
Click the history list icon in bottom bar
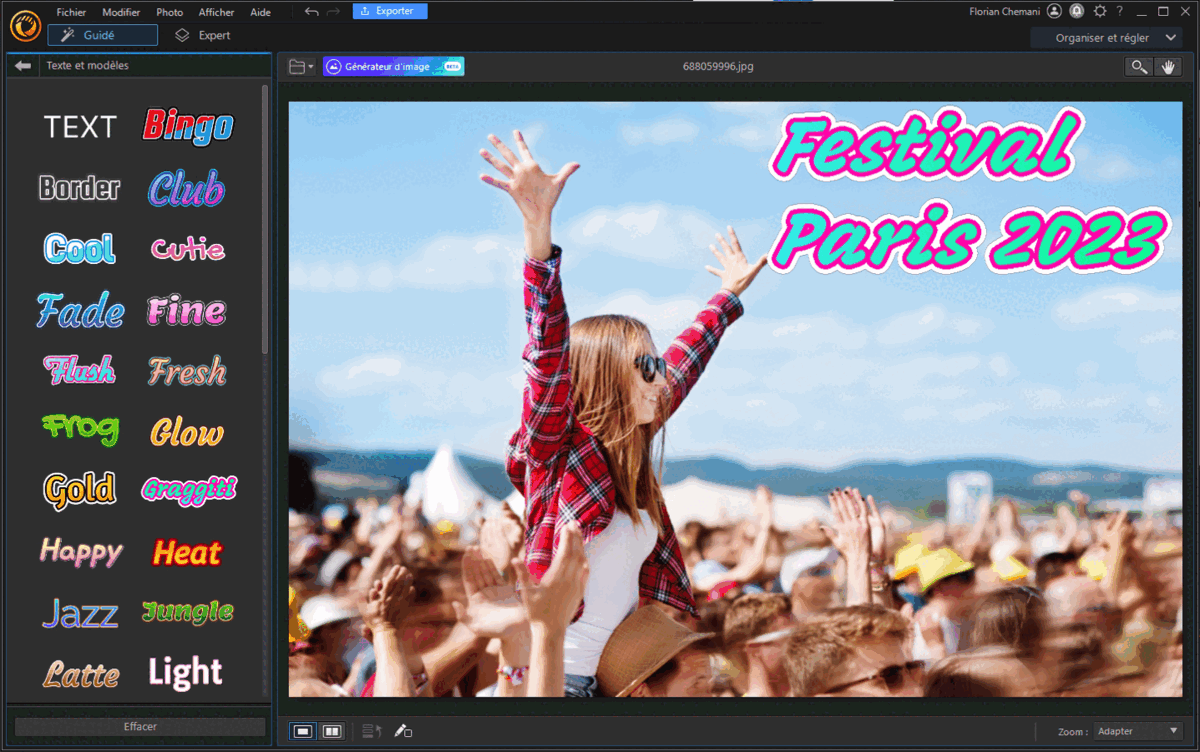(372, 732)
